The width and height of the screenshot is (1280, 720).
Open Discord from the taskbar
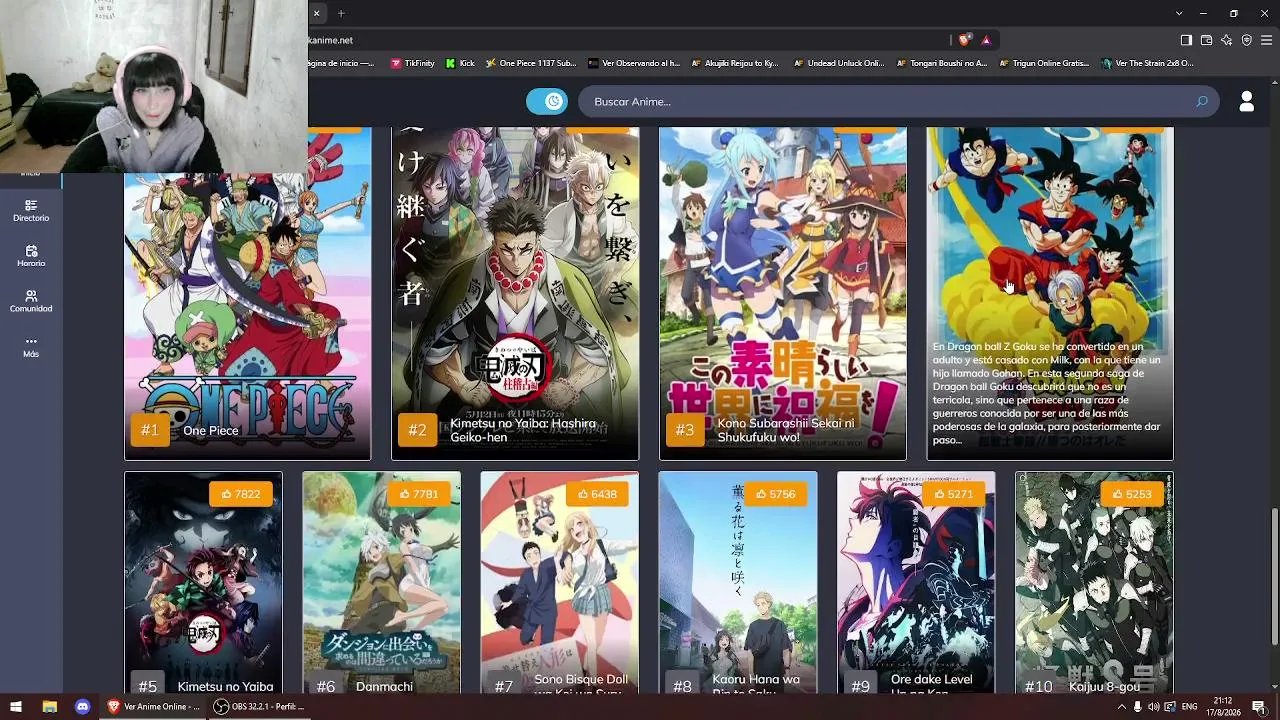pos(83,707)
